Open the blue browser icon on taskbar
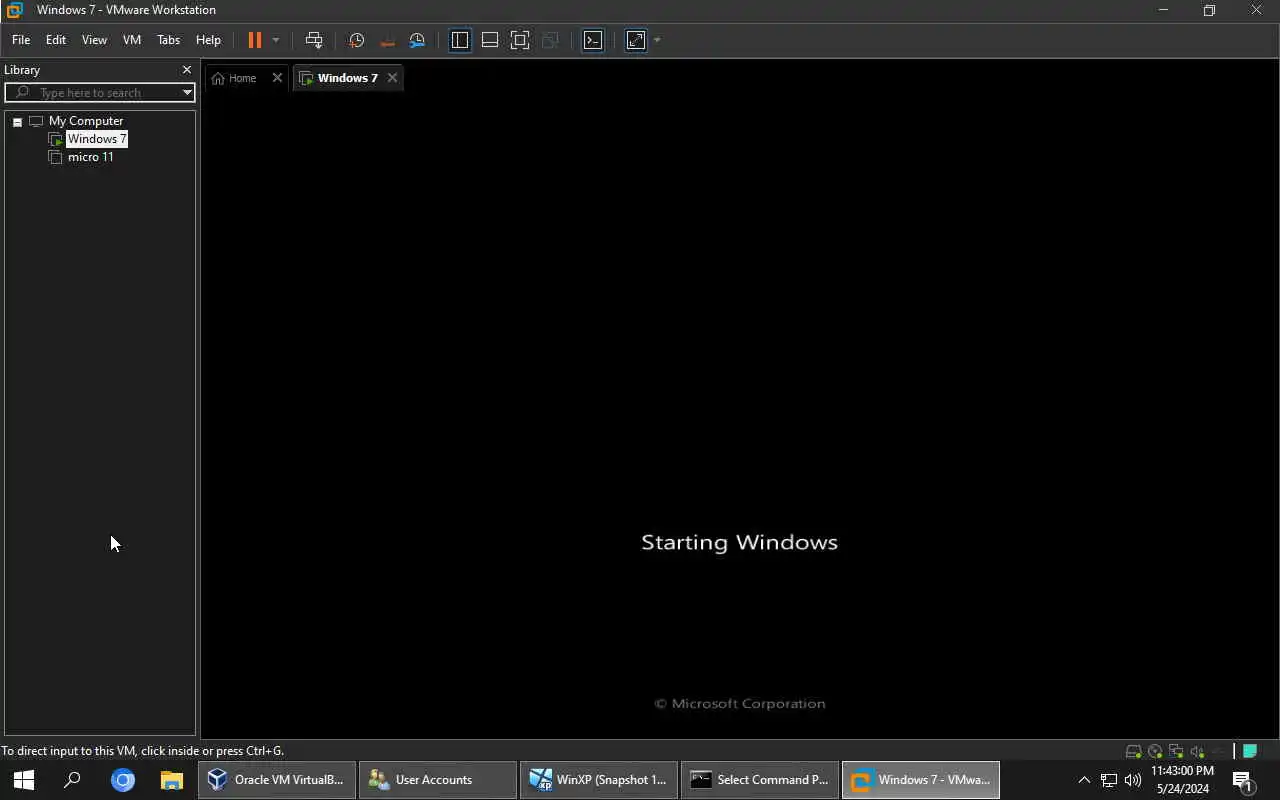 pyautogui.click(x=123, y=780)
